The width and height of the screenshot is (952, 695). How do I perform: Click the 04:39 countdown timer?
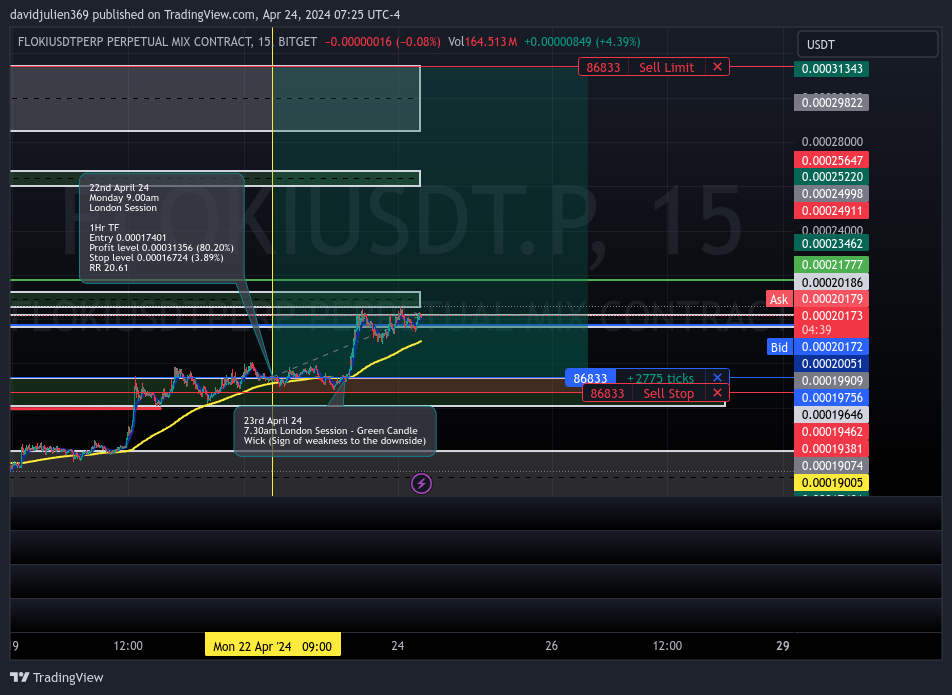click(817, 330)
